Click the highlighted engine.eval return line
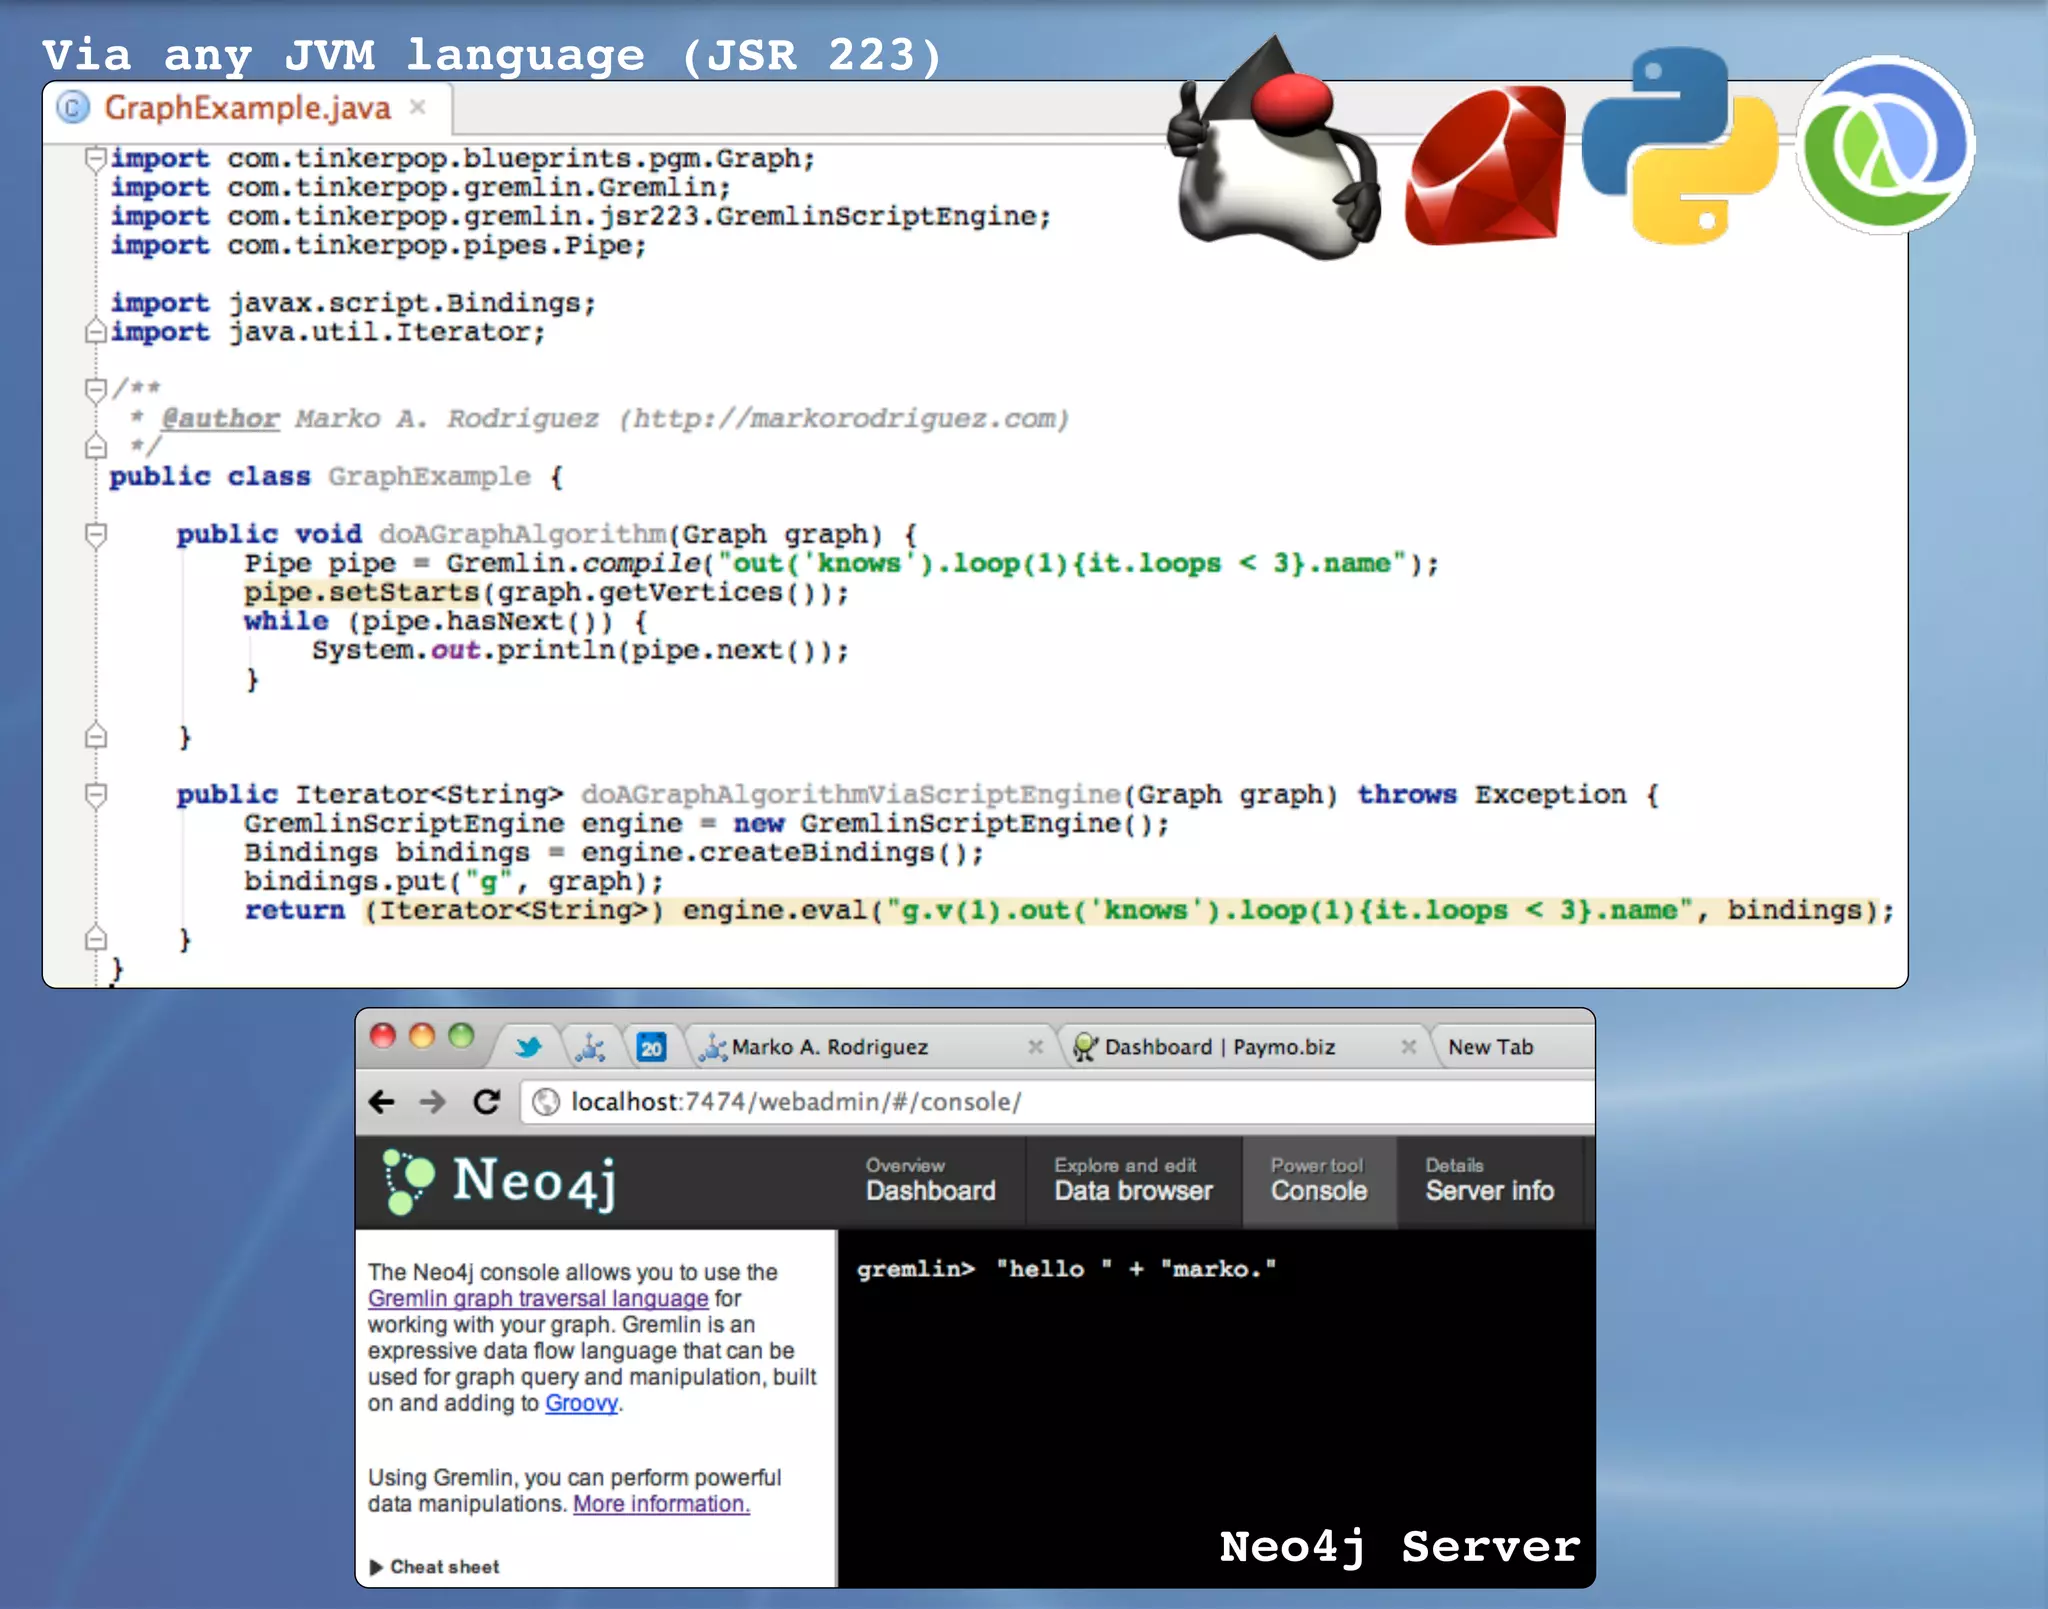This screenshot has width=2048, height=1609. [x=1069, y=910]
